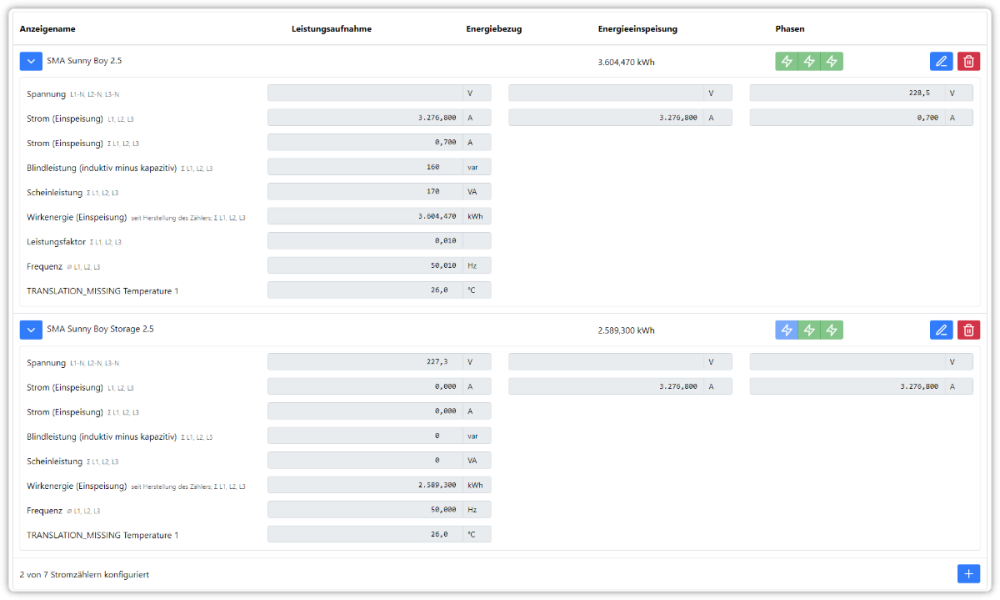Click the blue phase icon for Sunny Boy Storage
Screen dimensions: 1000x600
(x=787, y=330)
